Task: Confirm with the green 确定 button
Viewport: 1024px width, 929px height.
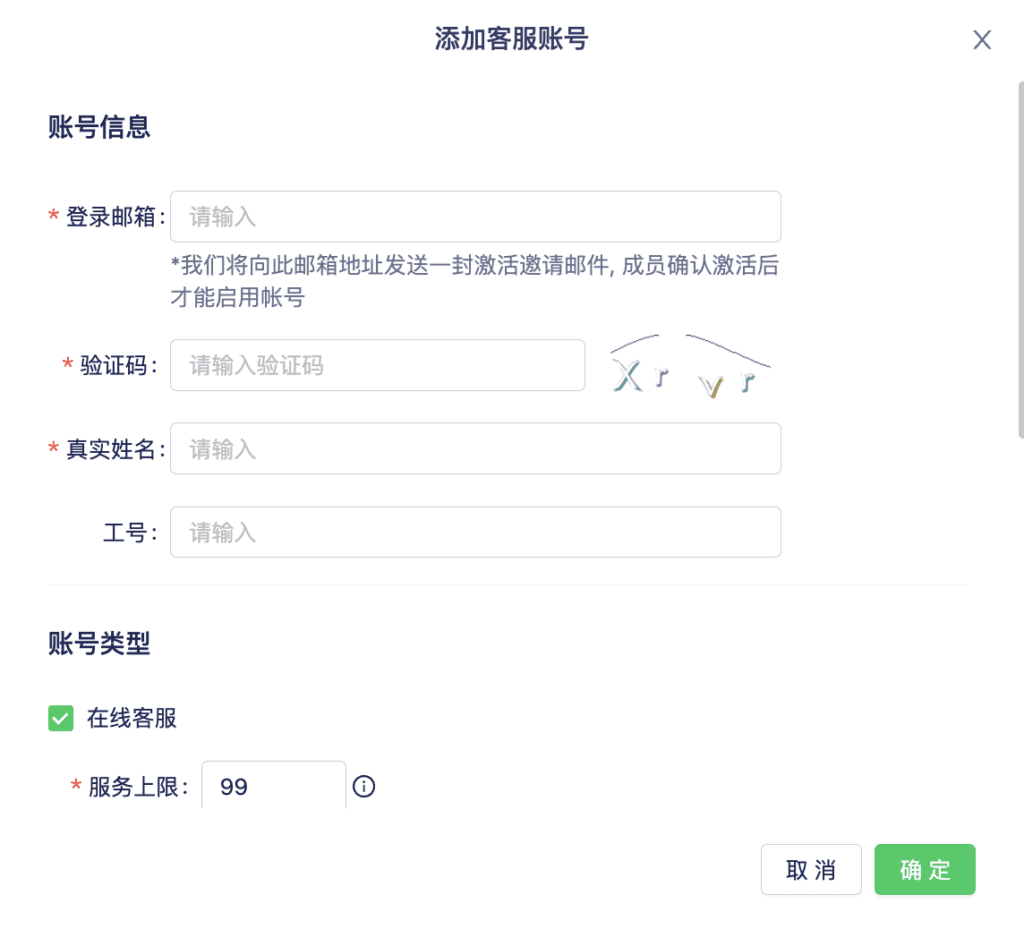Action: 925,870
